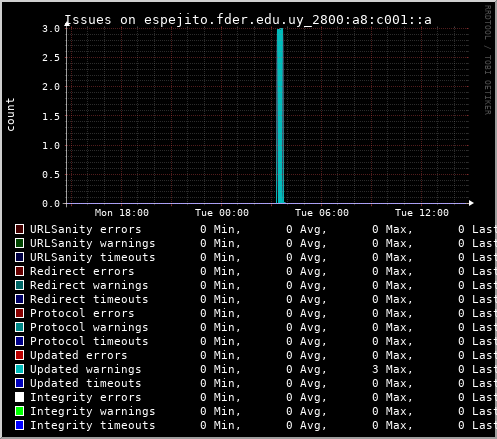Click the Integrity timeouts blue swatch
The image size is (497, 439).
pos(19,425)
